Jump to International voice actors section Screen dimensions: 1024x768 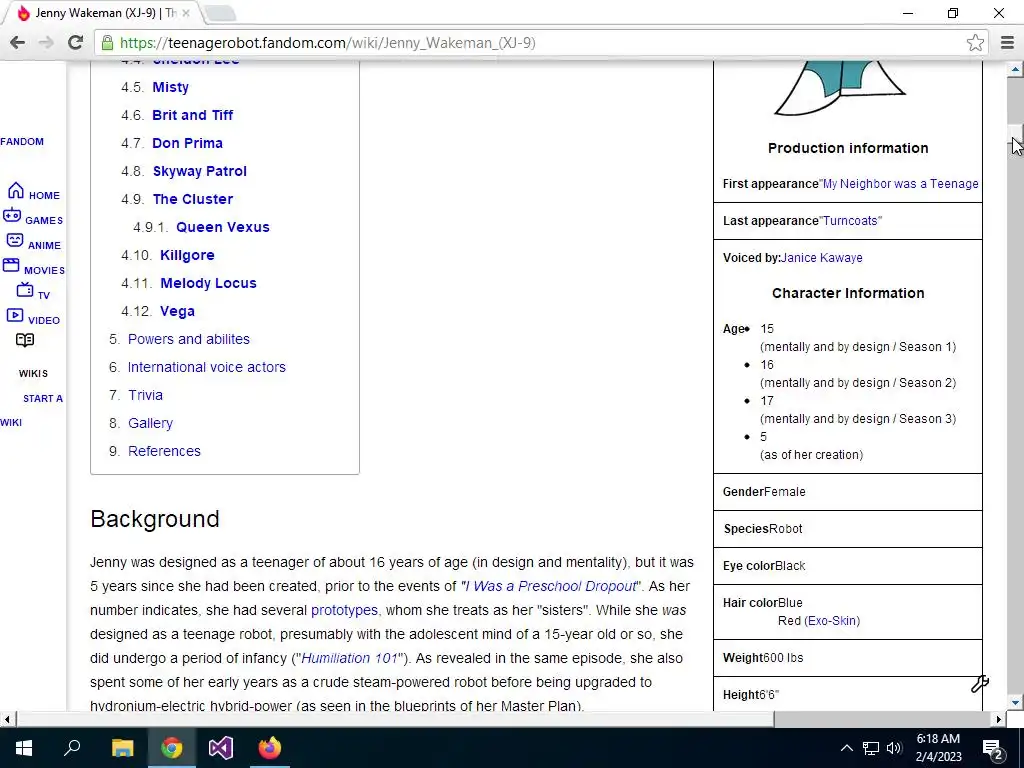pyautogui.click(x=206, y=368)
